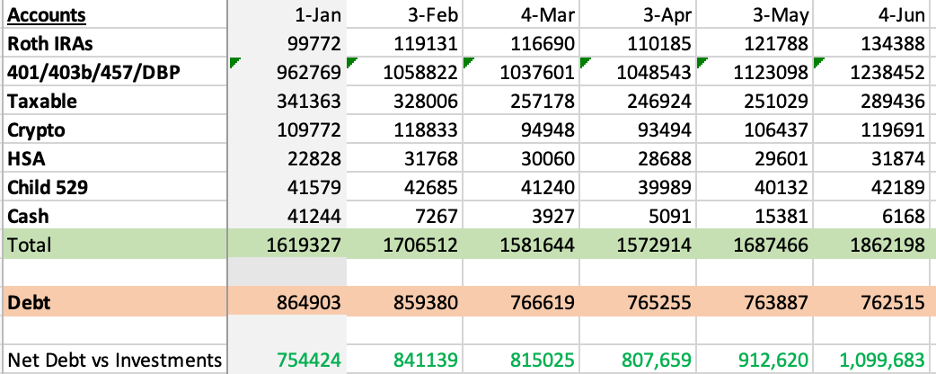936x374 pixels.
Task: Select the Debt value 766619
Action: 521,302
